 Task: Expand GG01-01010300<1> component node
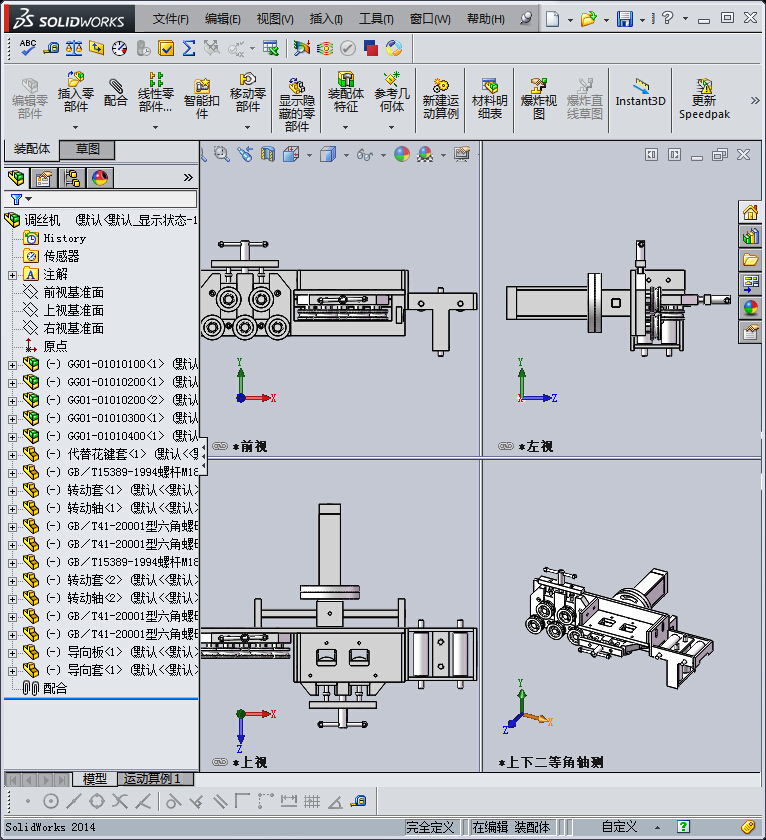tap(12, 419)
